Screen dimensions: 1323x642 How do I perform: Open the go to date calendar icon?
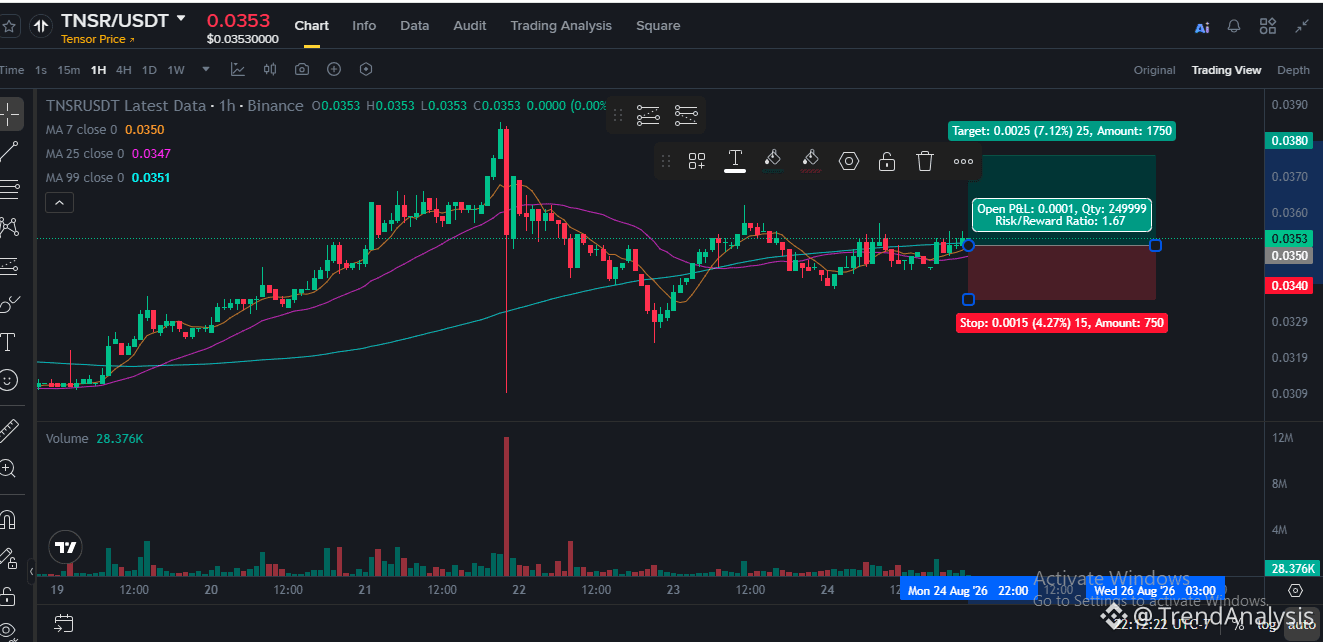pos(63,624)
